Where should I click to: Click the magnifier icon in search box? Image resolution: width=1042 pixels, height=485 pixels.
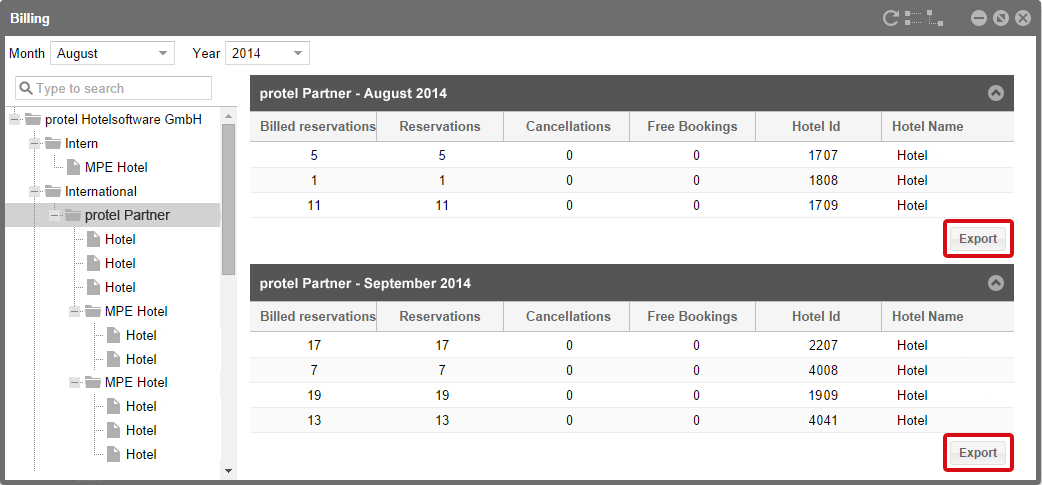tap(25, 88)
